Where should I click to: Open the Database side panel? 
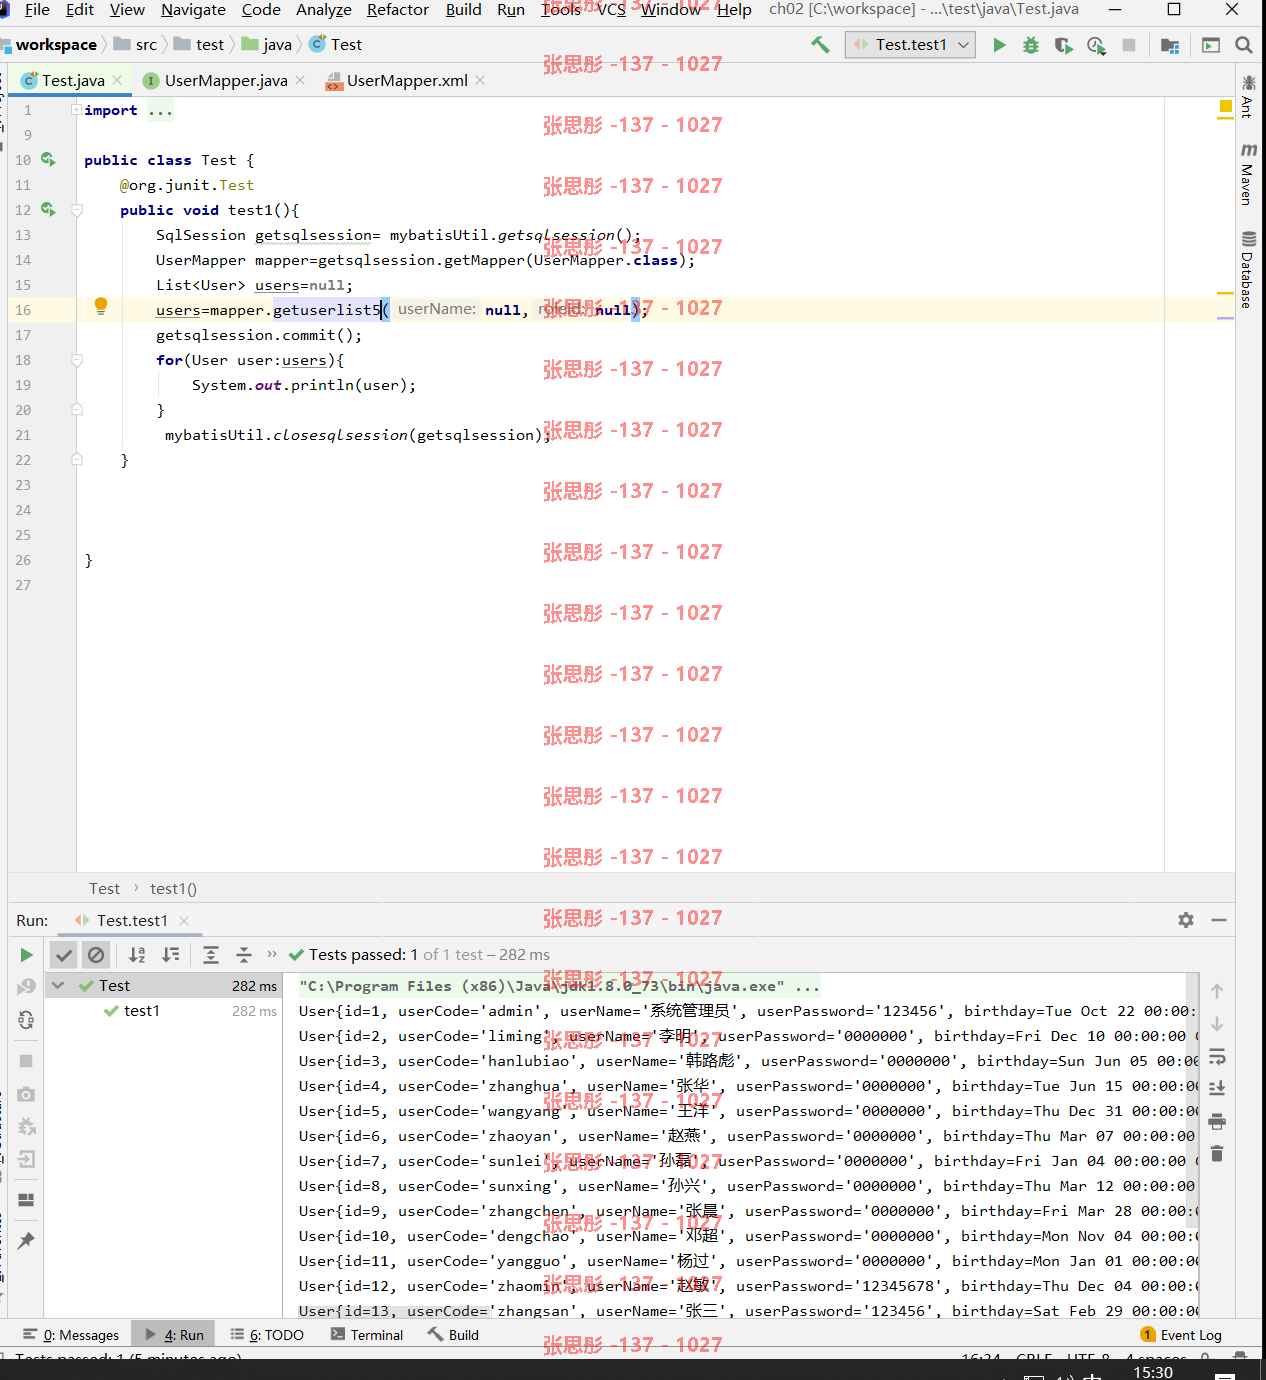point(1247,270)
